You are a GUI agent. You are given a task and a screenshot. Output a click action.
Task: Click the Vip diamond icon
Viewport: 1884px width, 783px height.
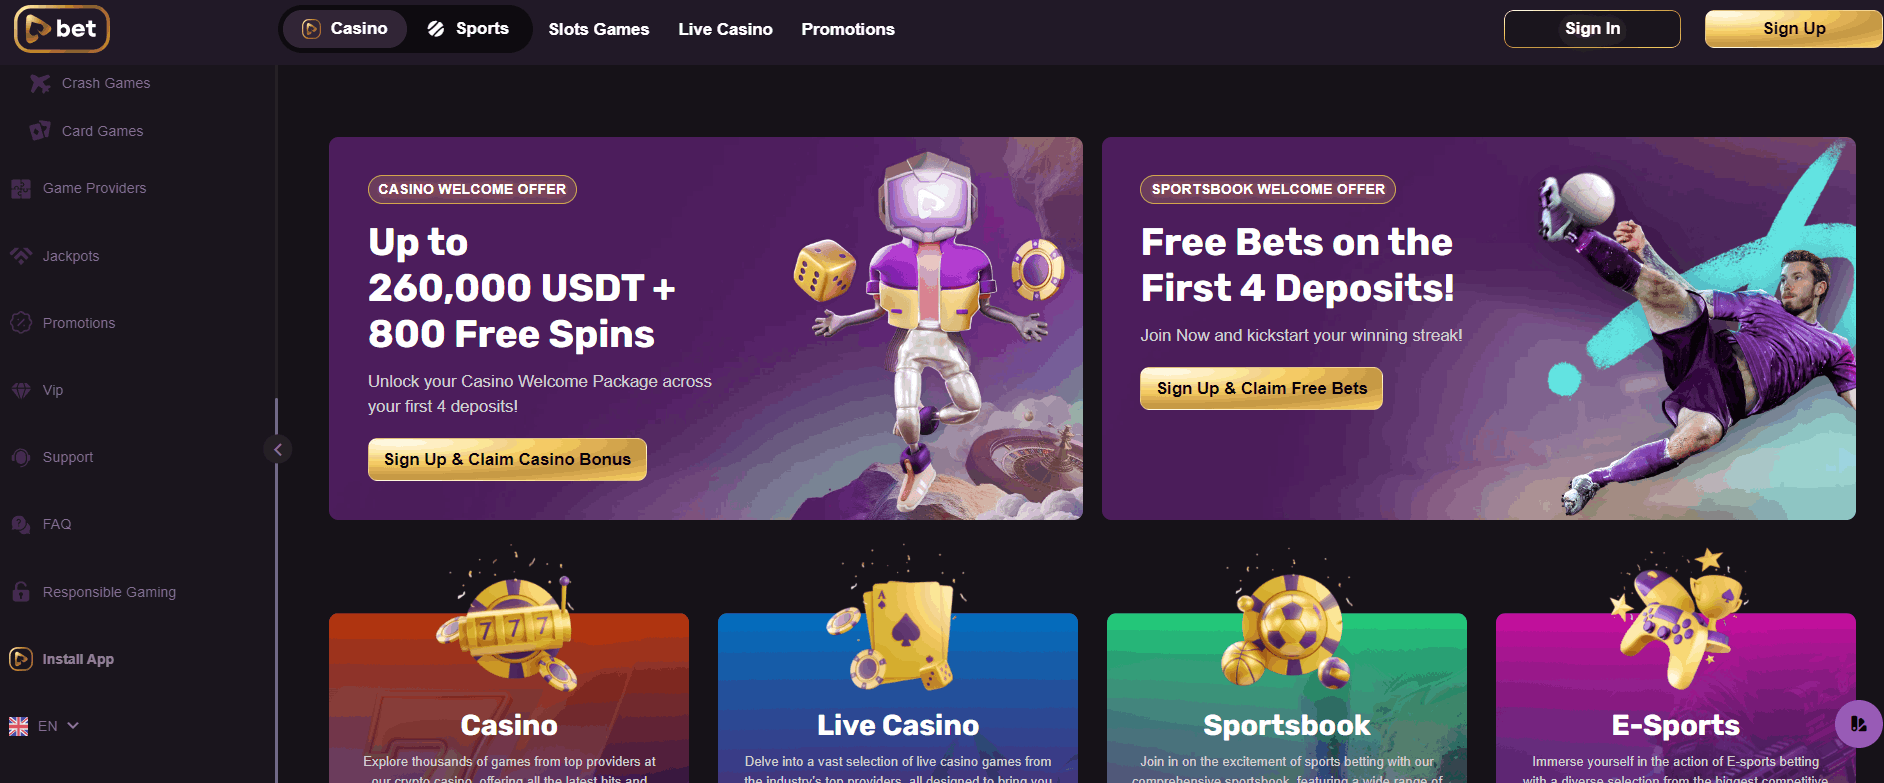point(21,390)
